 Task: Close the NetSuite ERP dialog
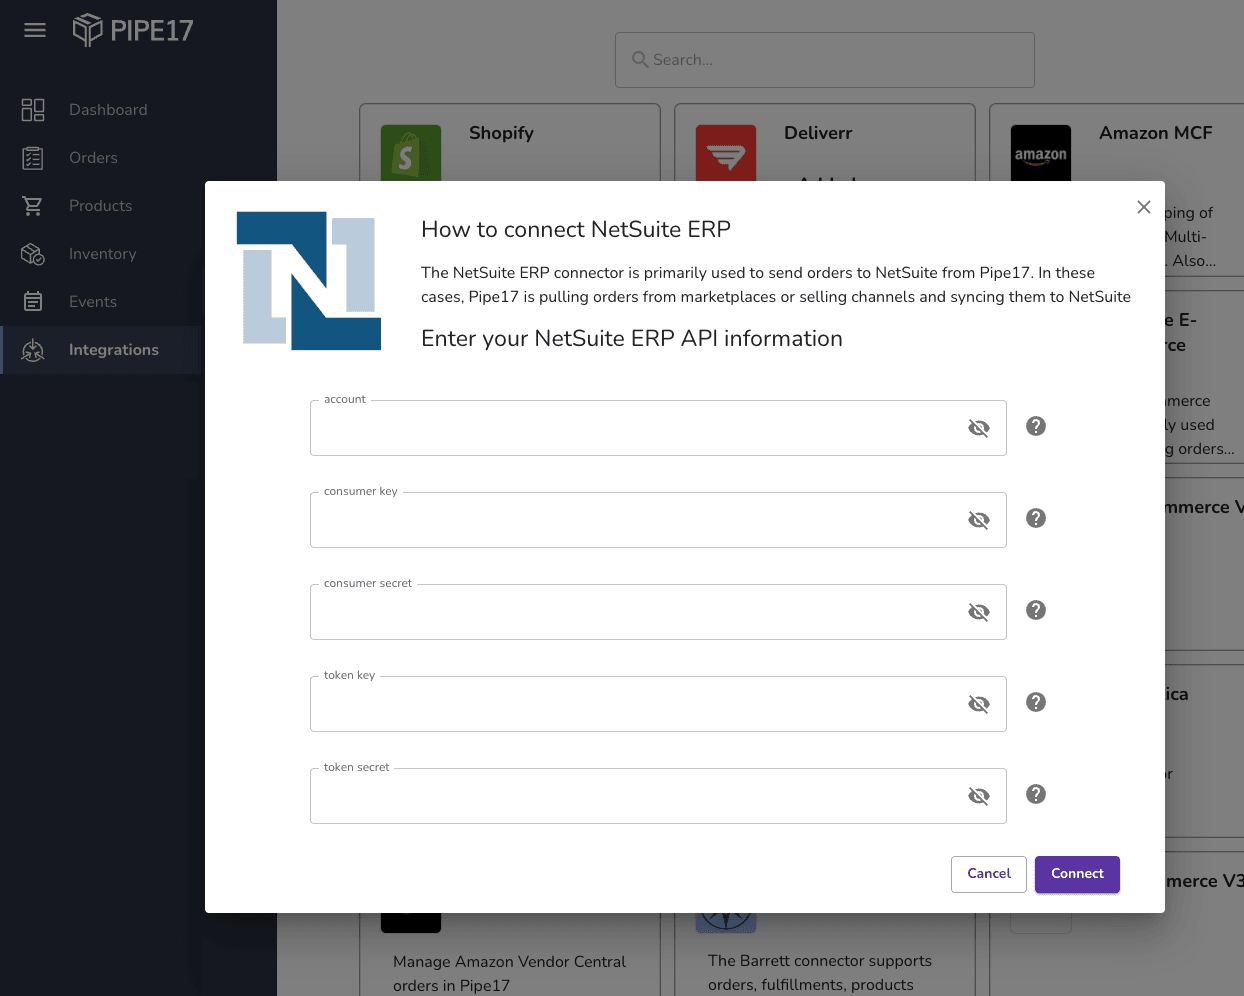pos(1144,207)
